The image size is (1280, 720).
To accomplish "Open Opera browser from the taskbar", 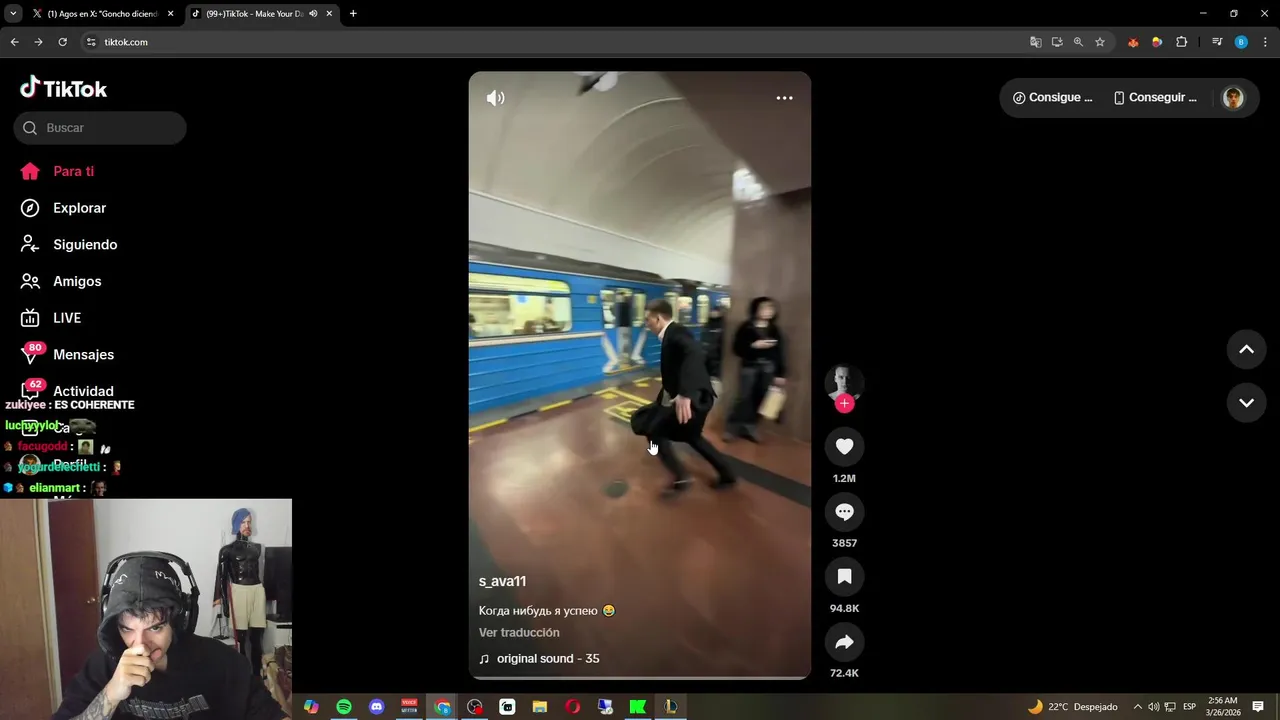I will tap(572, 707).
